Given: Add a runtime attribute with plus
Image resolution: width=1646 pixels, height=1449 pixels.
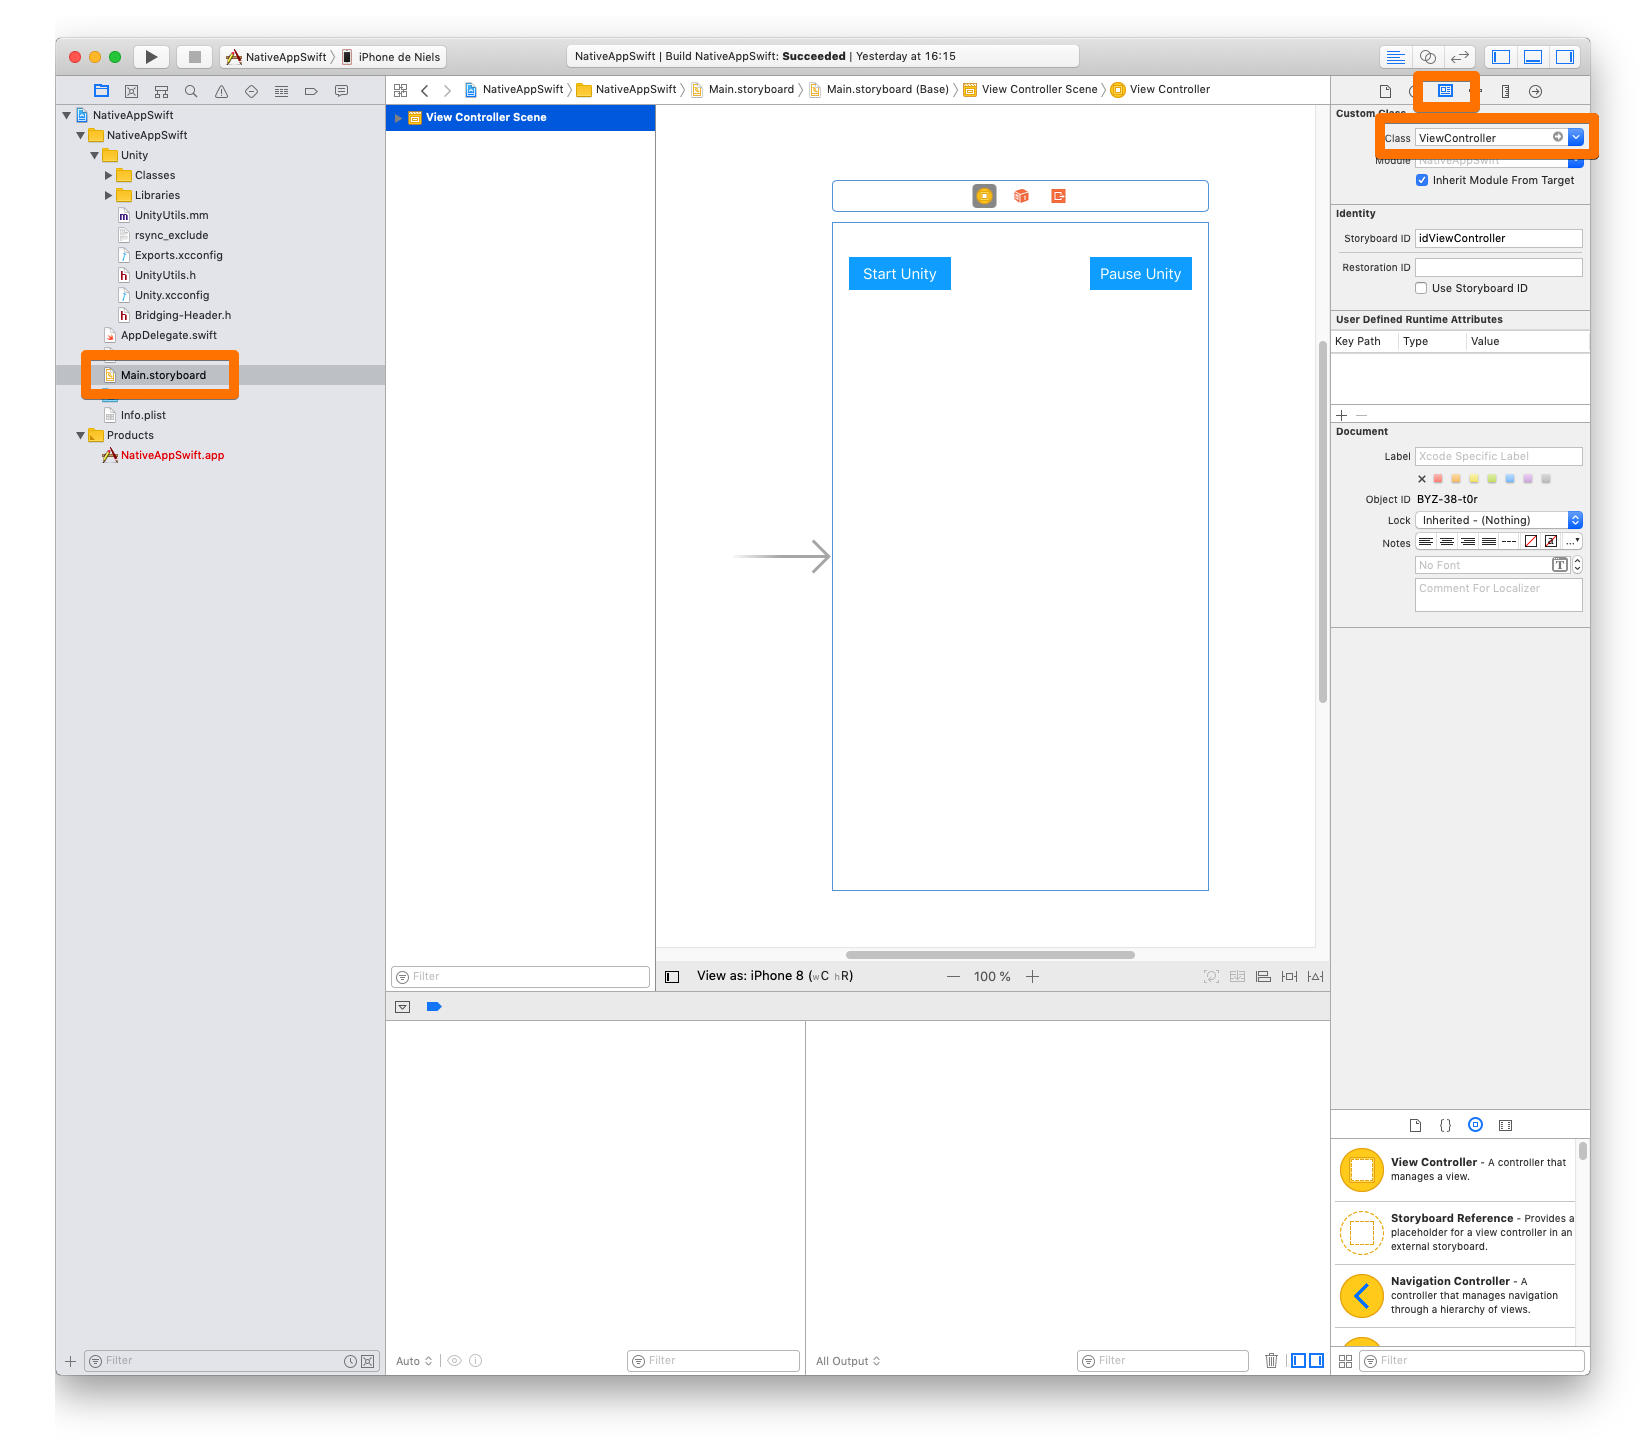Looking at the screenshot, I should point(1342,415).
